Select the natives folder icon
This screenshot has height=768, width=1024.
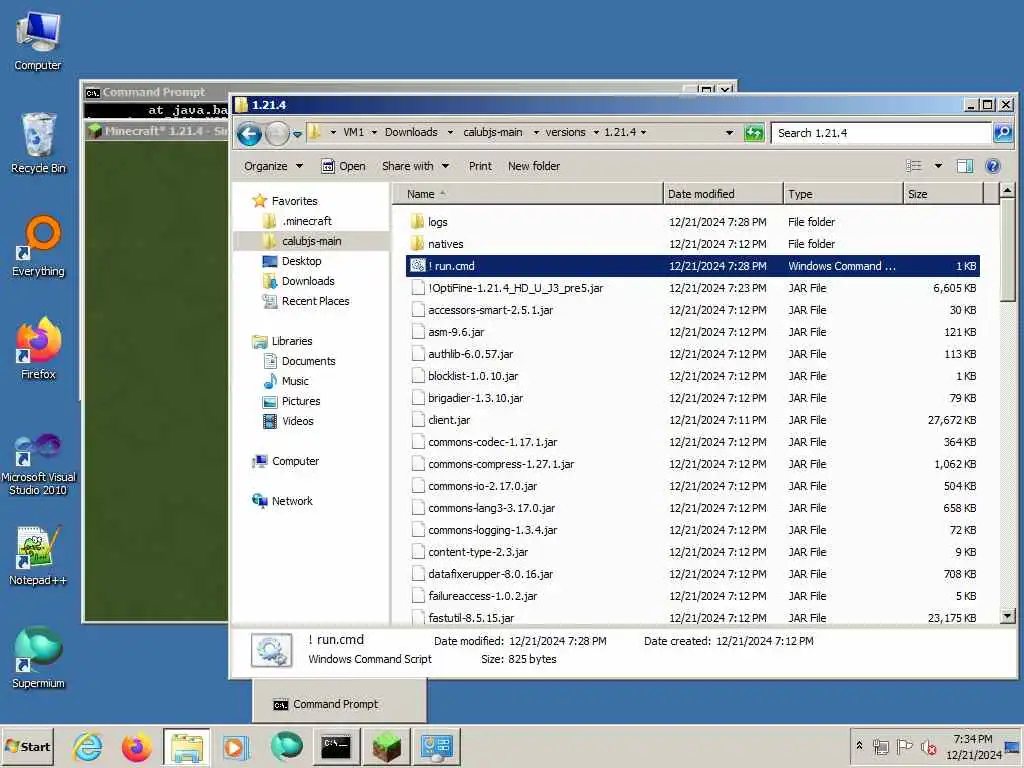tap(418, 244)
